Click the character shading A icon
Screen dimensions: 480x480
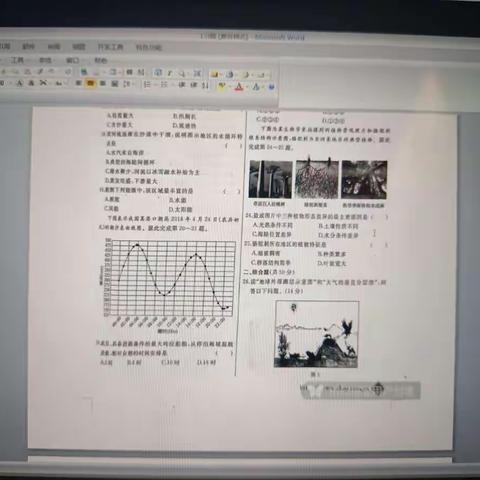(31, 83)
